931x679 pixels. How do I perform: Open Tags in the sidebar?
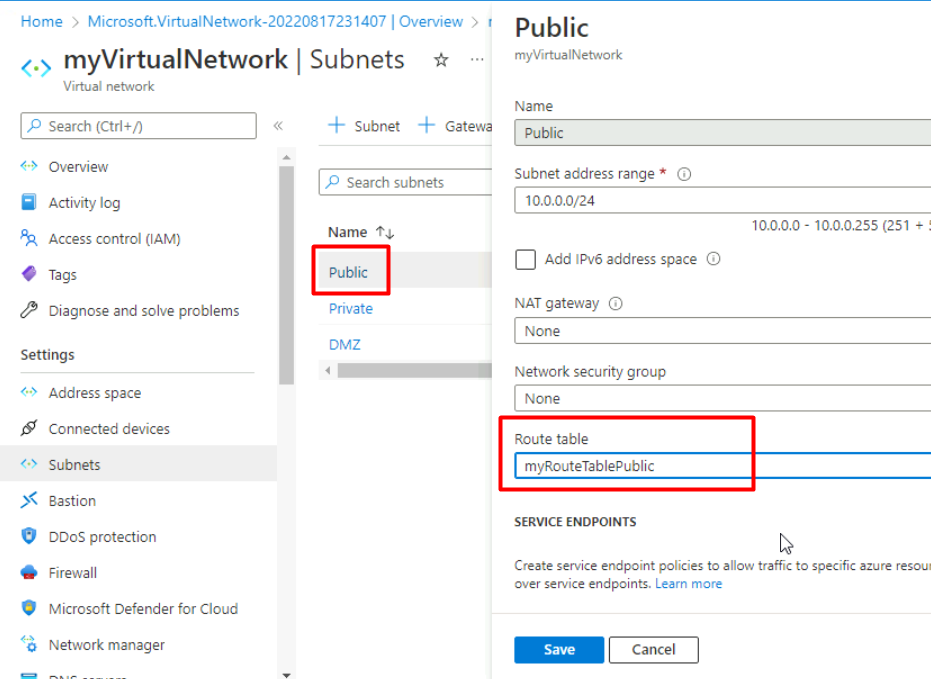coord(62,275)
